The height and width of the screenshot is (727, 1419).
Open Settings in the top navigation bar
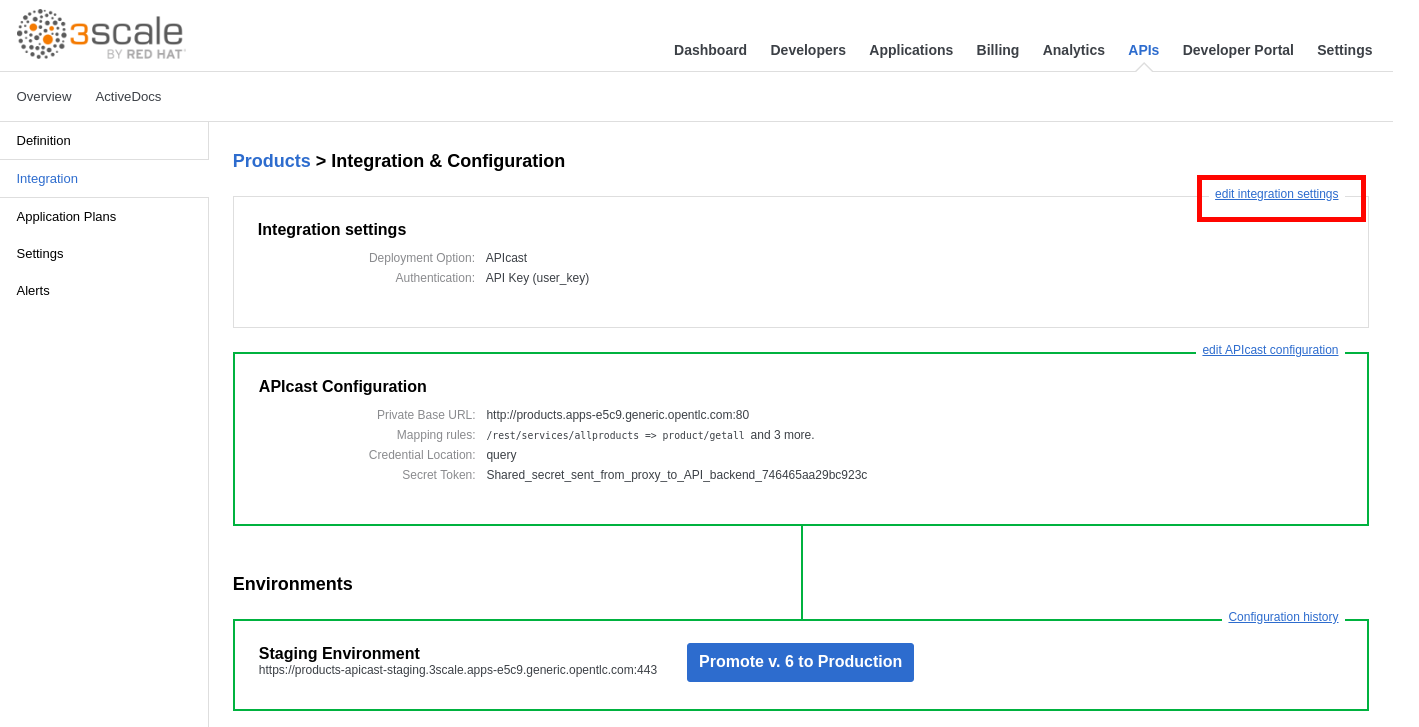pos(1345,50)
